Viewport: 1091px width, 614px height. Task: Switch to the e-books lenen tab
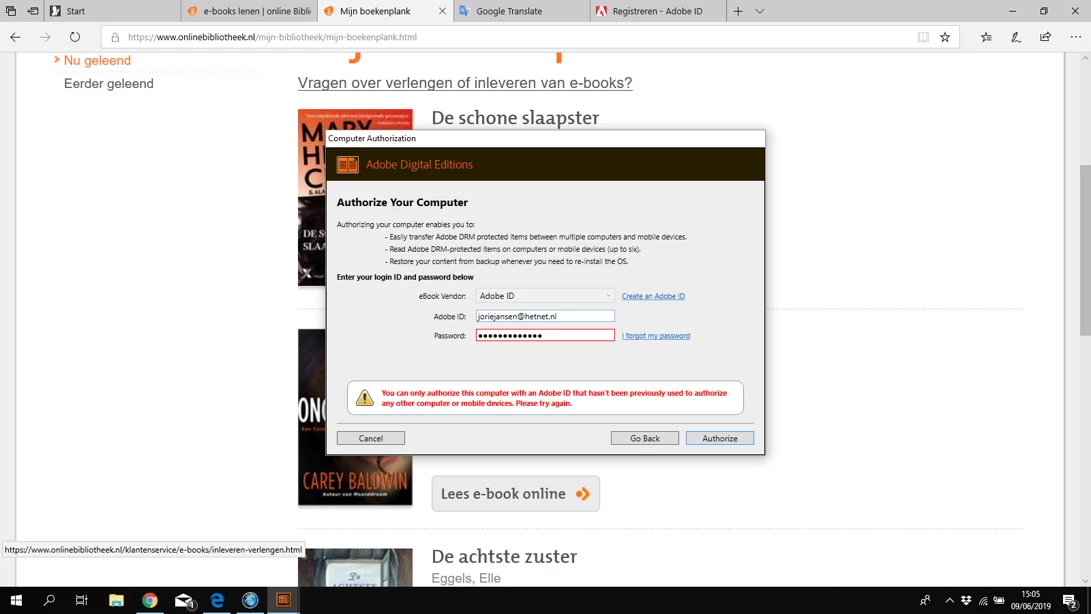pos(250,11)
